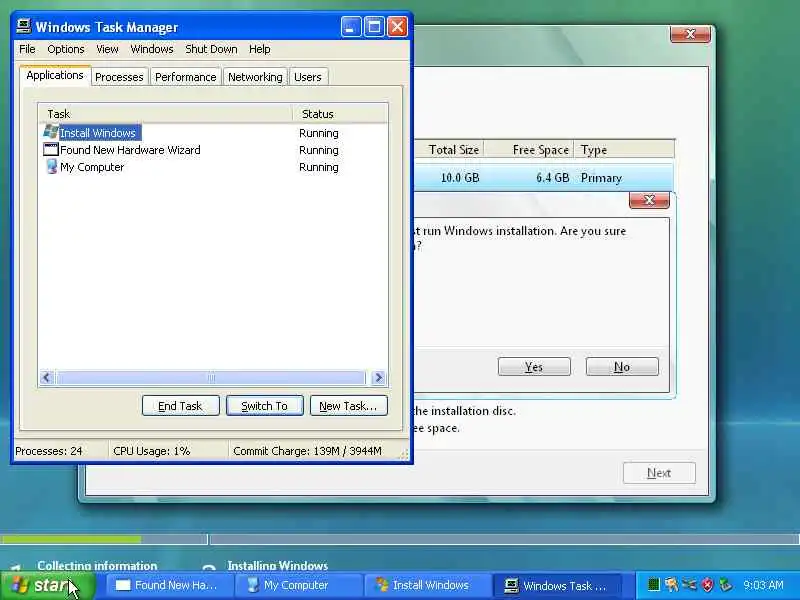Screen dimensions: 800x600
Task: Click the Commit Charge status entry
Action: tap(307, 451)
